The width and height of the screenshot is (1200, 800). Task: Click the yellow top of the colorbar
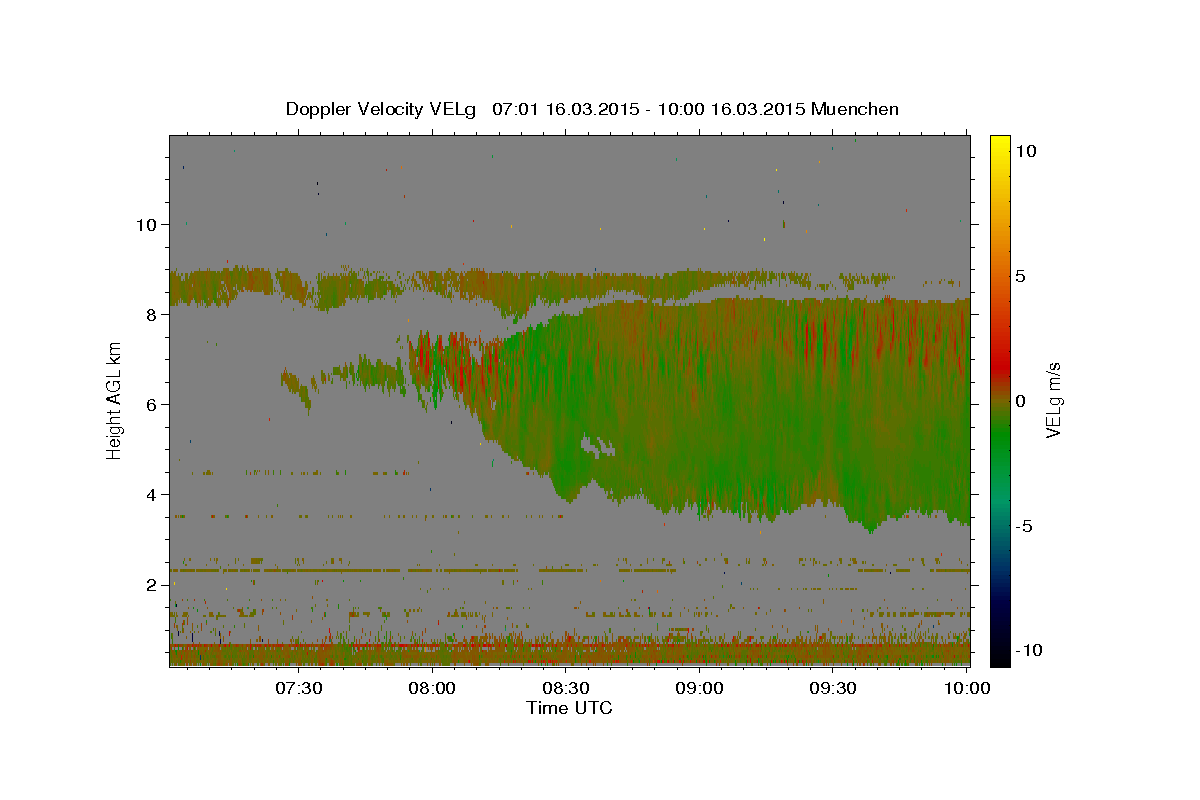[999, 145]
